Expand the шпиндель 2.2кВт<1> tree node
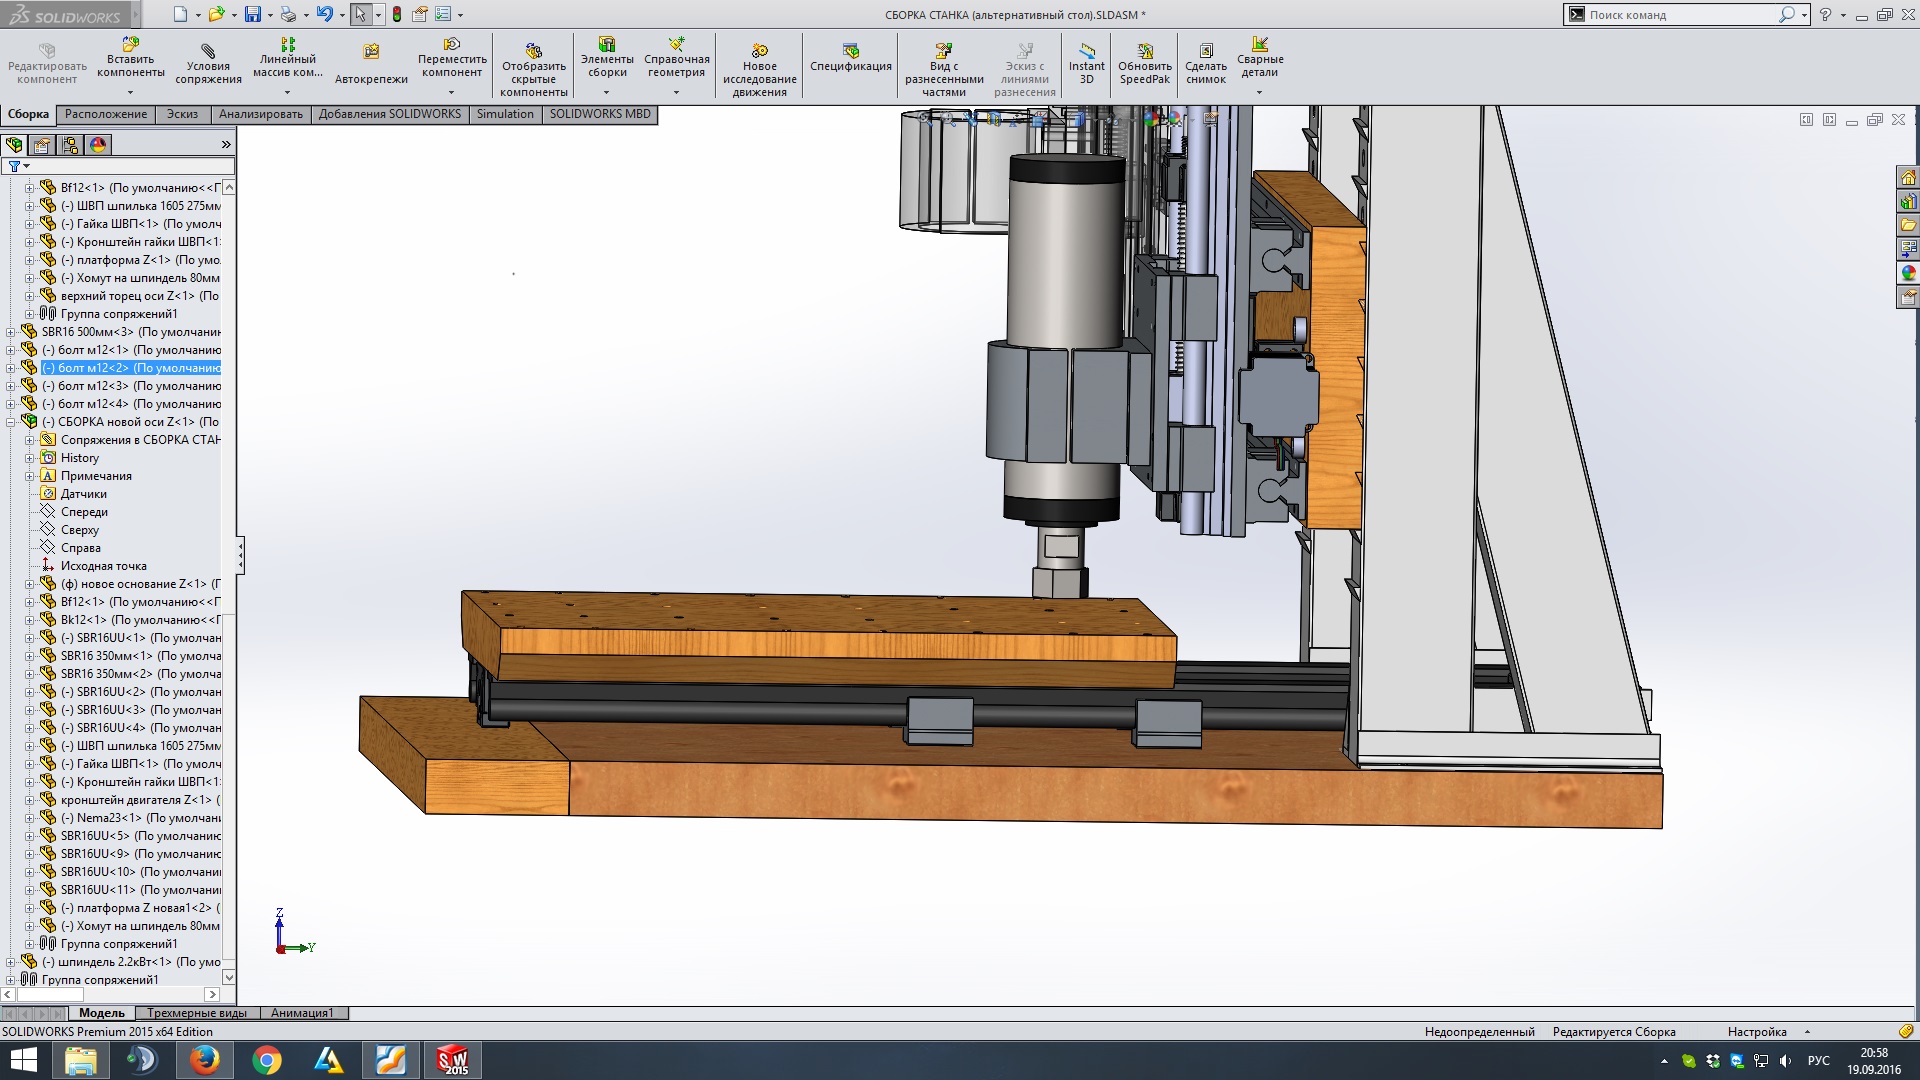The image size is (1920, 1080). (x=11, y=962)
